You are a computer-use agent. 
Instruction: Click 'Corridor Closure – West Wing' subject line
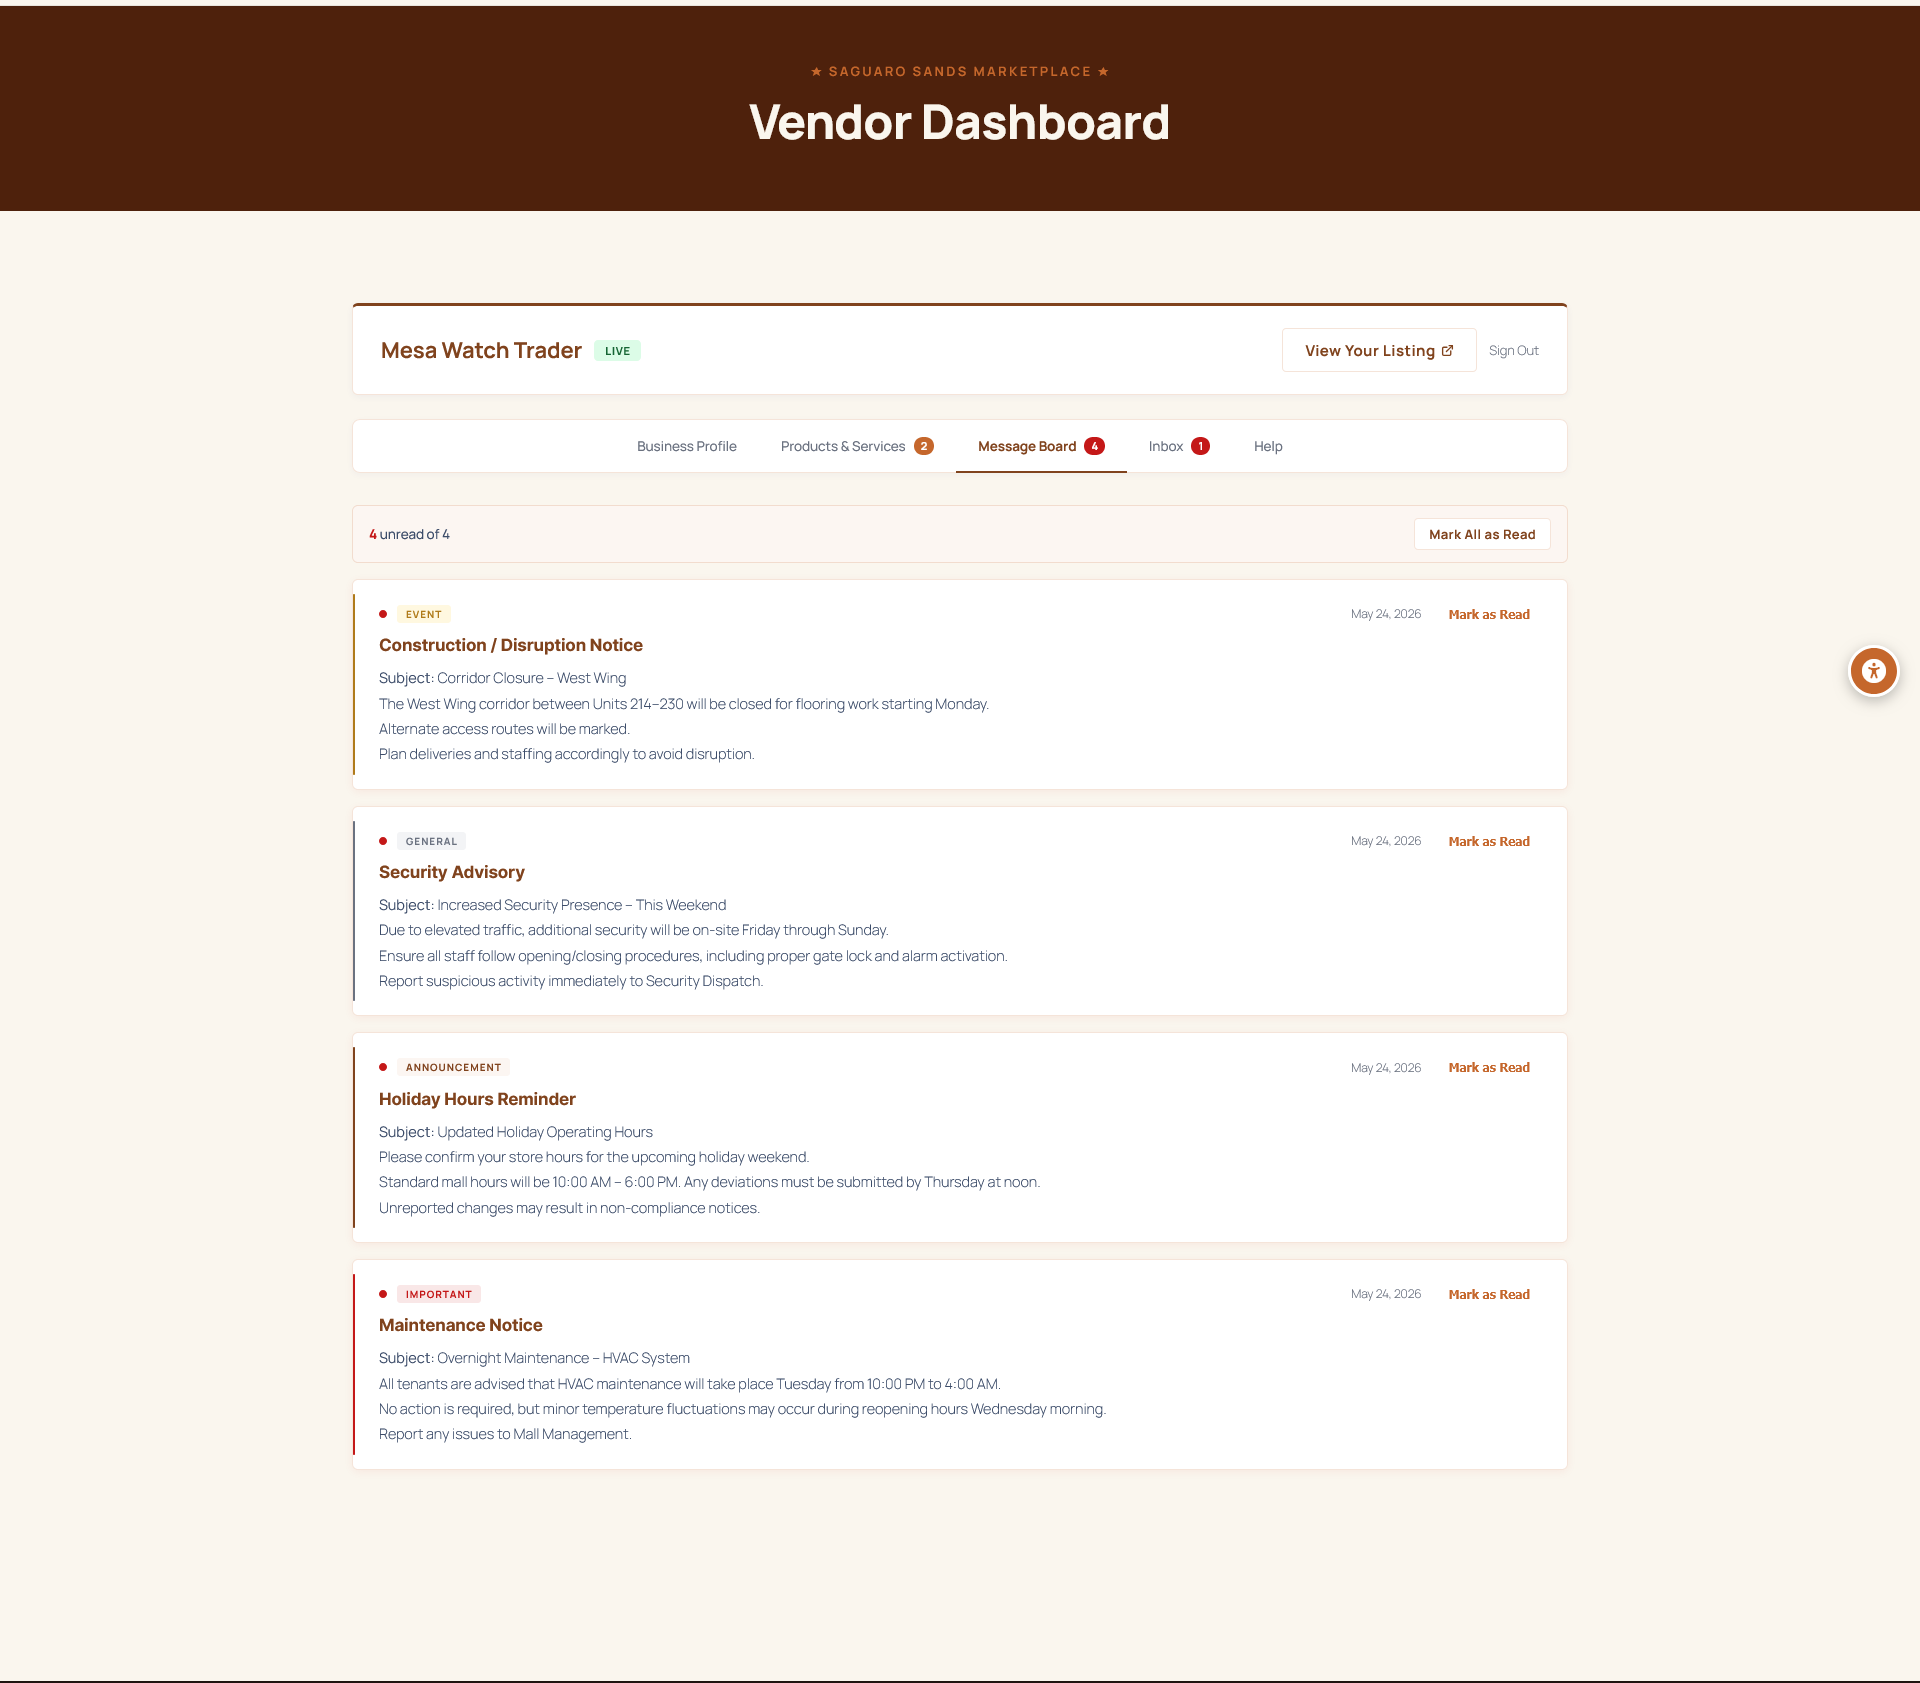click(502, 678)
